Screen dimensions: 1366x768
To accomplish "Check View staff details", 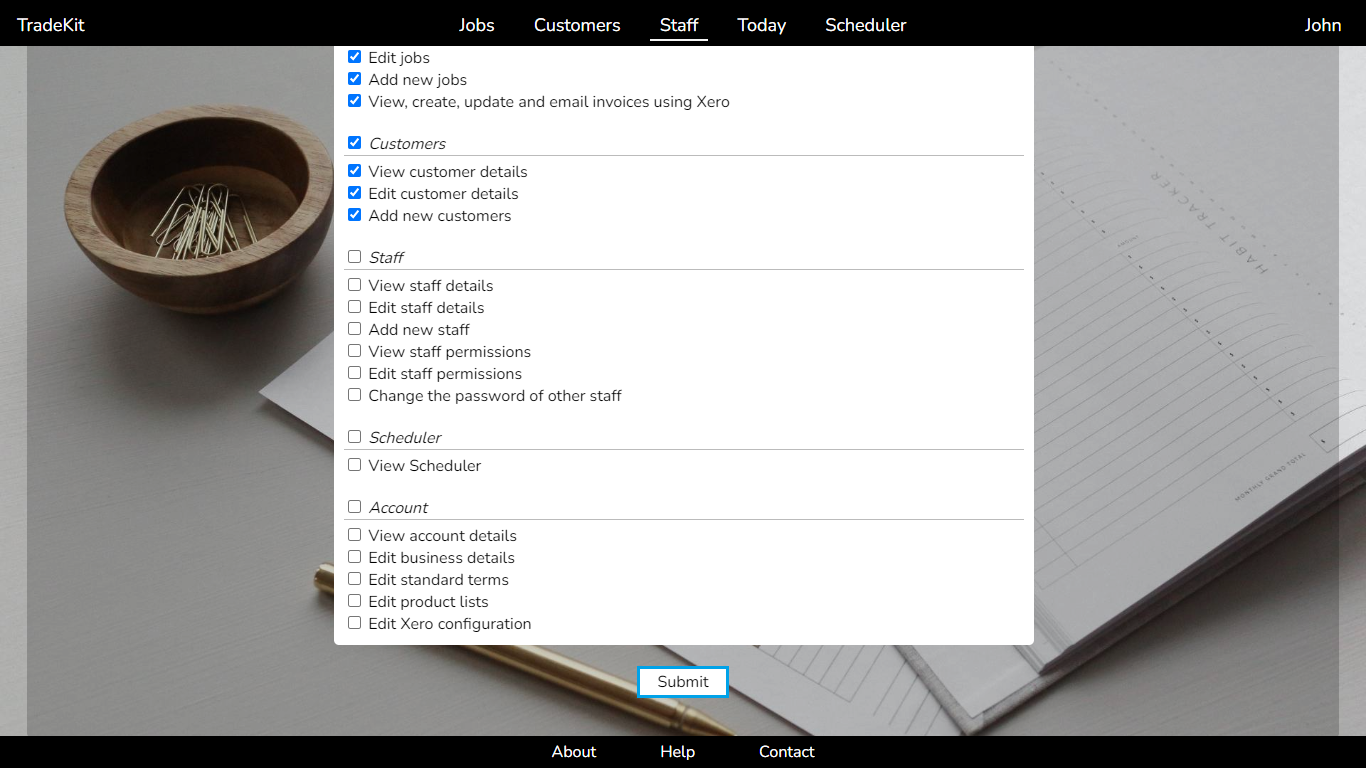I will tap(354, 285).
